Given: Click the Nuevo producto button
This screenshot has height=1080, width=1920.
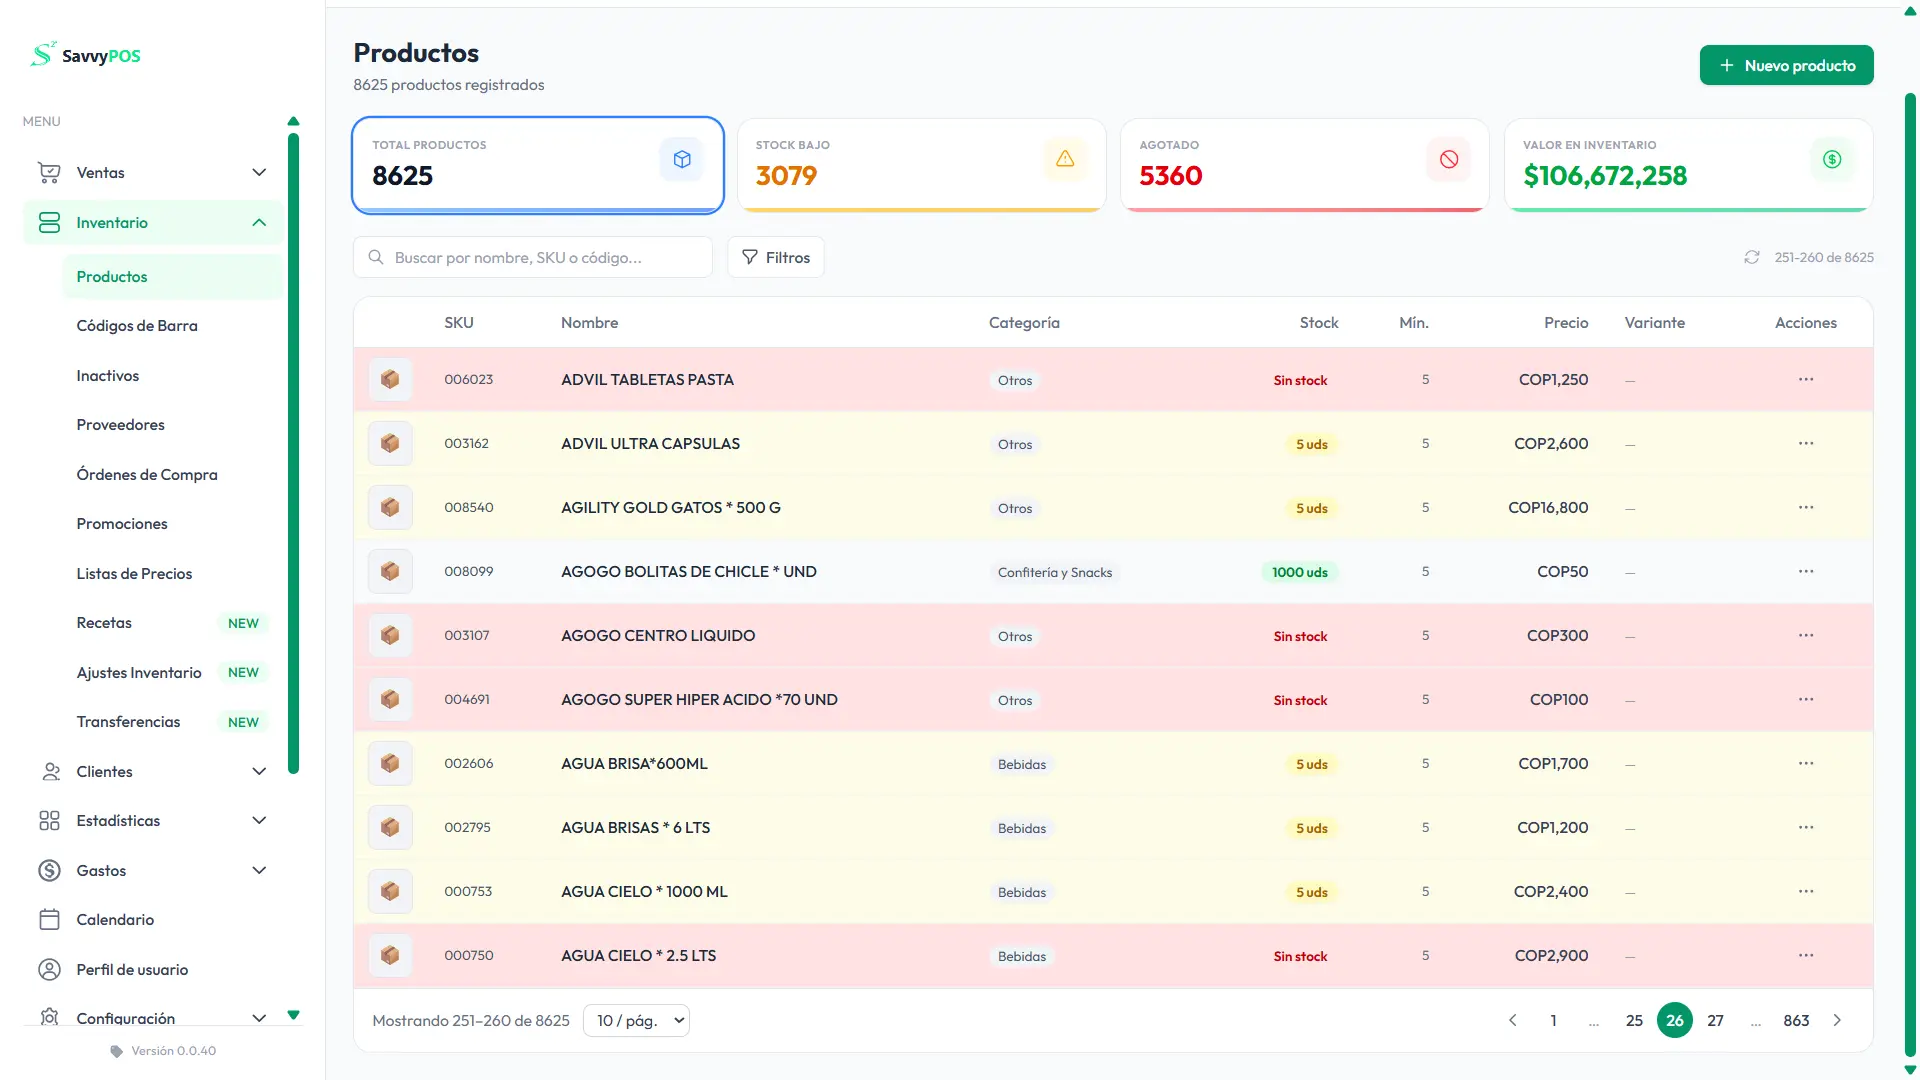Looking at the screenshot, I should pyautogui.click(x=1786, y=65).
